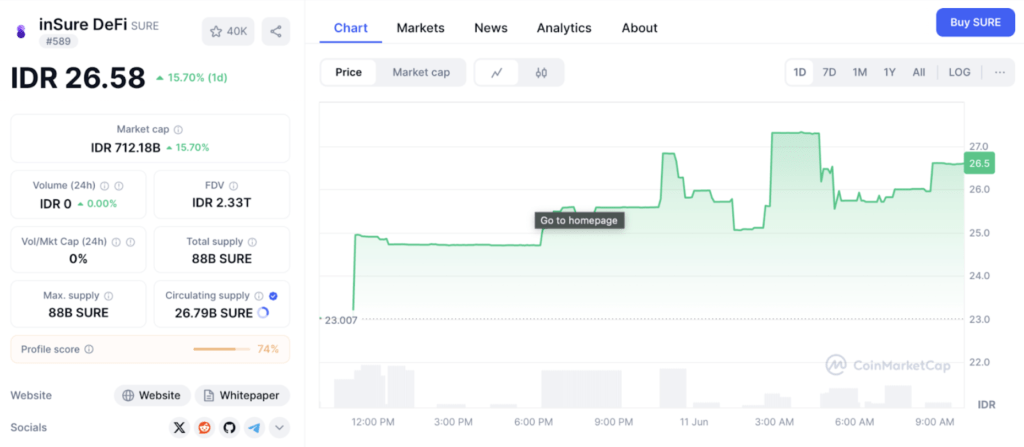Switch to line chart view icon
1024x447 pixels.
(497, 72)
